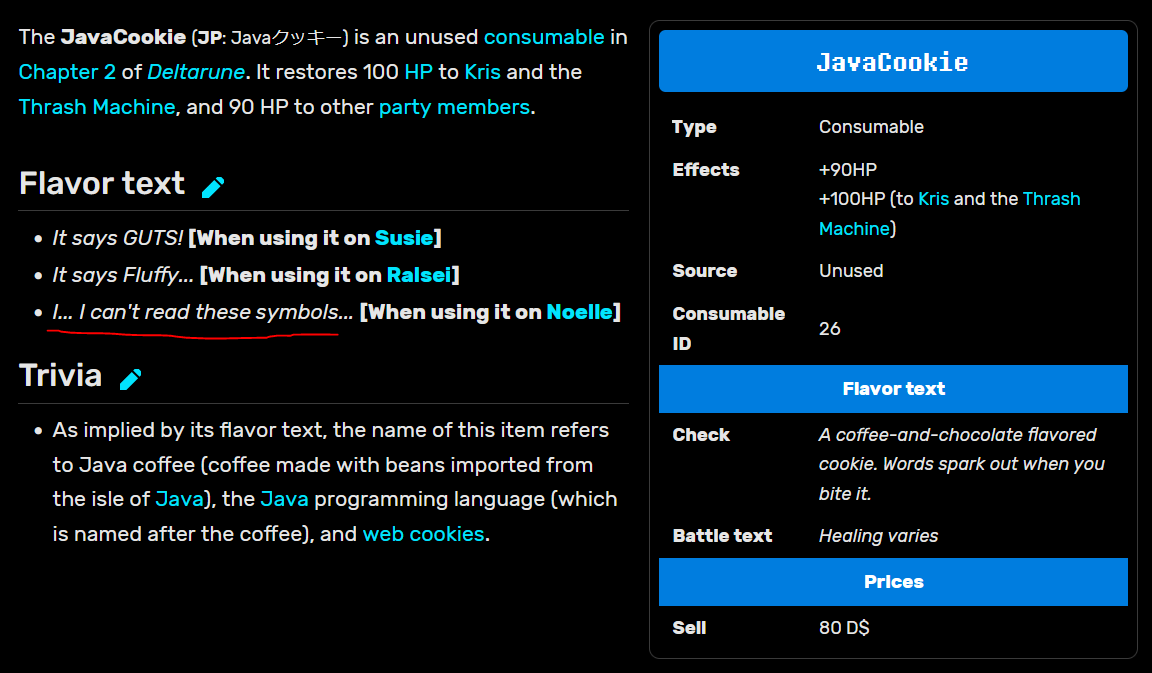This screenshot has height=673, width=1152.
Task: Open the Java island link after 'isle of'
Action: tap(179, 499)
